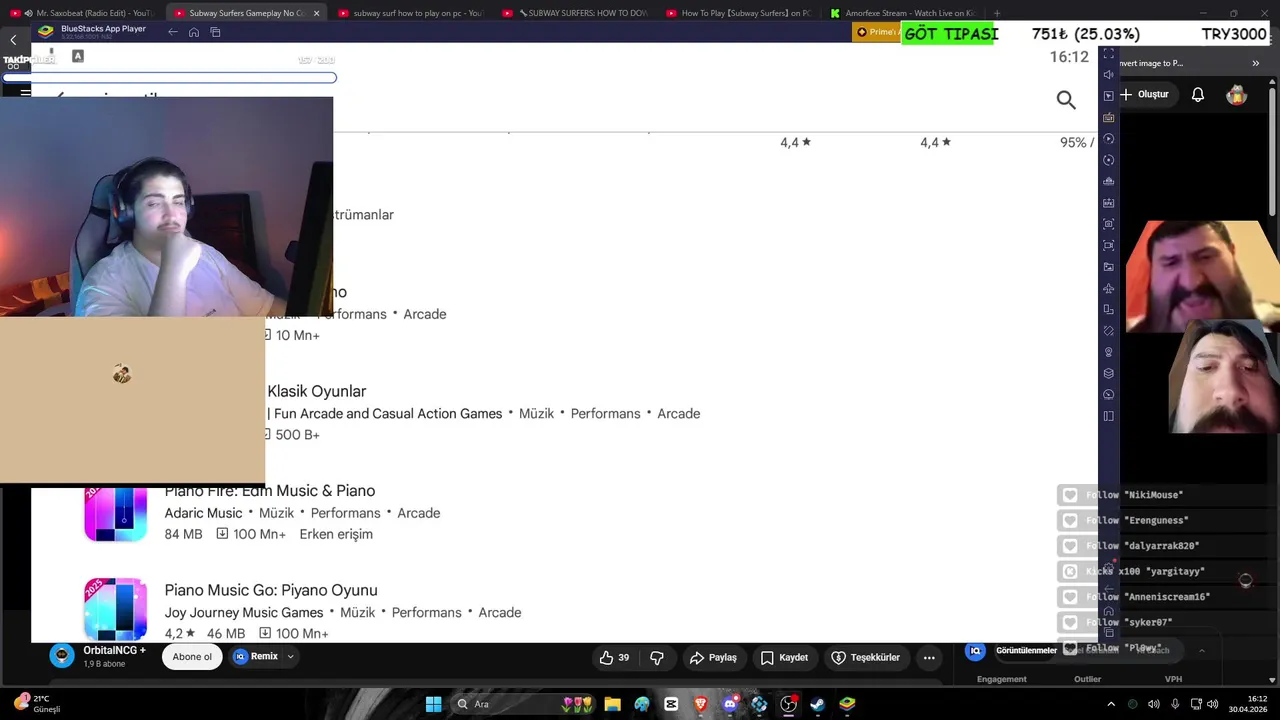Click Play Store search magnifier icon
Viewport: 1280px width, 720px height.
click(1066, 99)
